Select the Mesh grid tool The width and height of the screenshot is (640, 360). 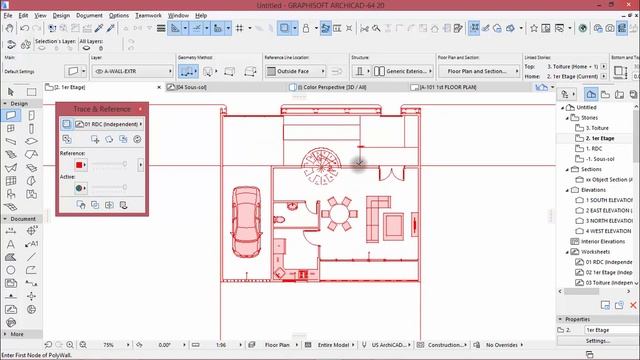coord(11,207)
